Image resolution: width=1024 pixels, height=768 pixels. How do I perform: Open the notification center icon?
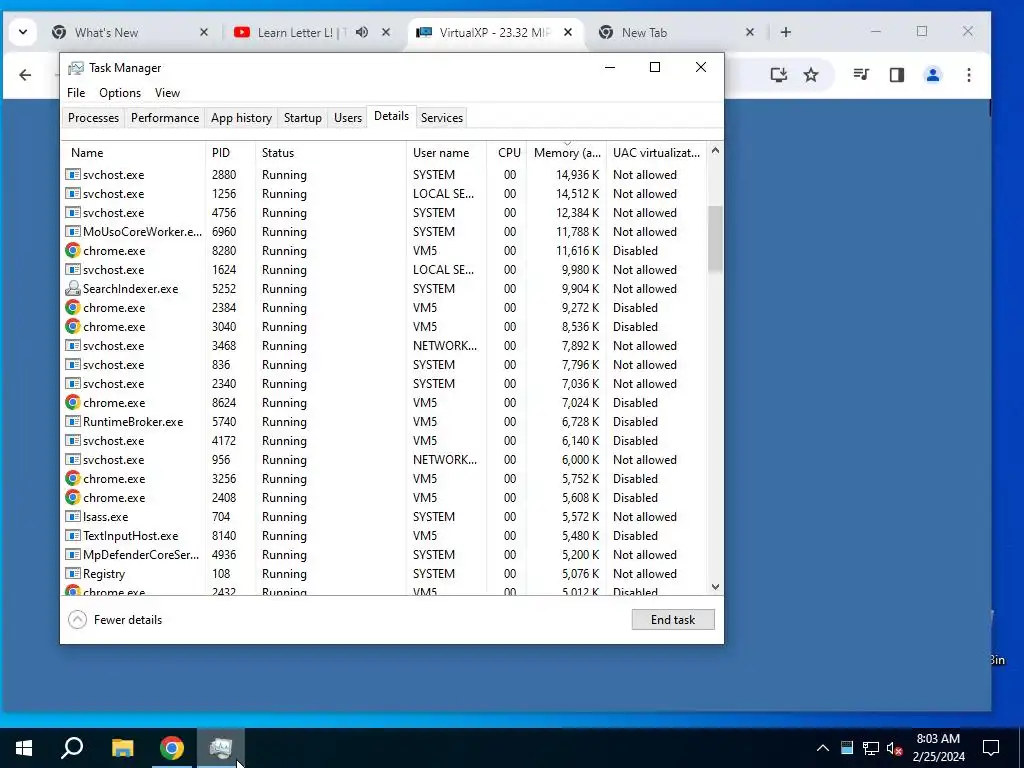991,748
